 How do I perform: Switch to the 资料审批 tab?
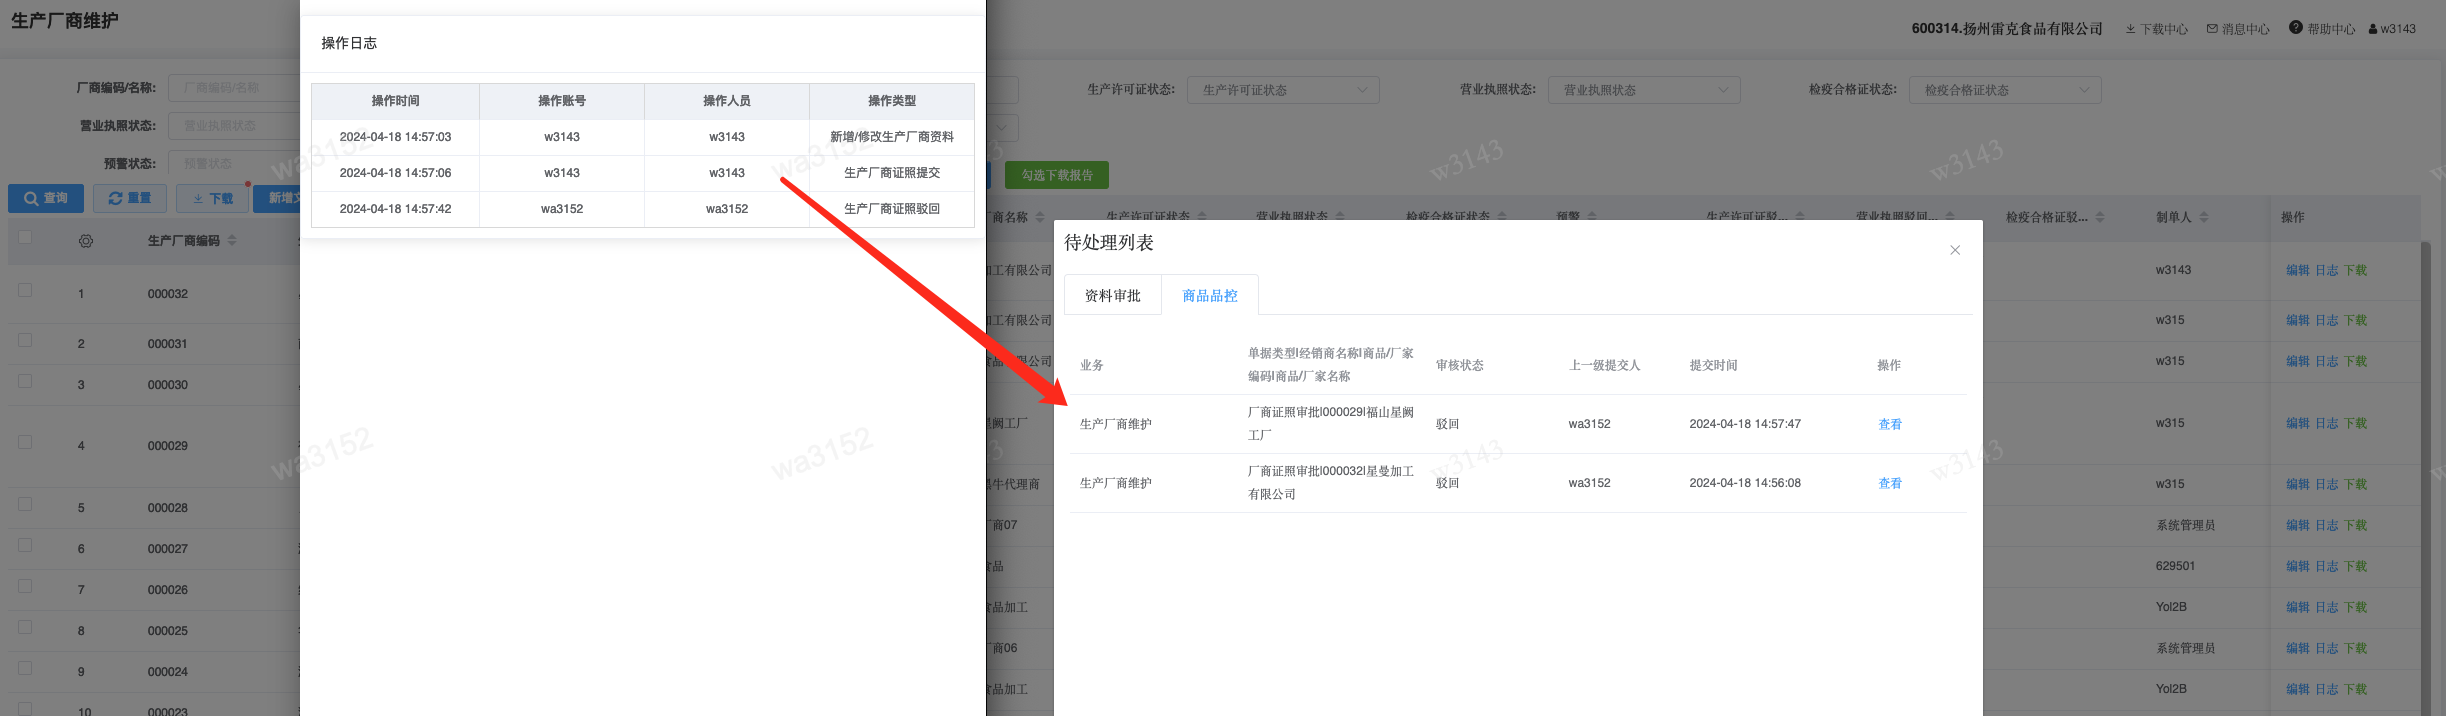1112,296
